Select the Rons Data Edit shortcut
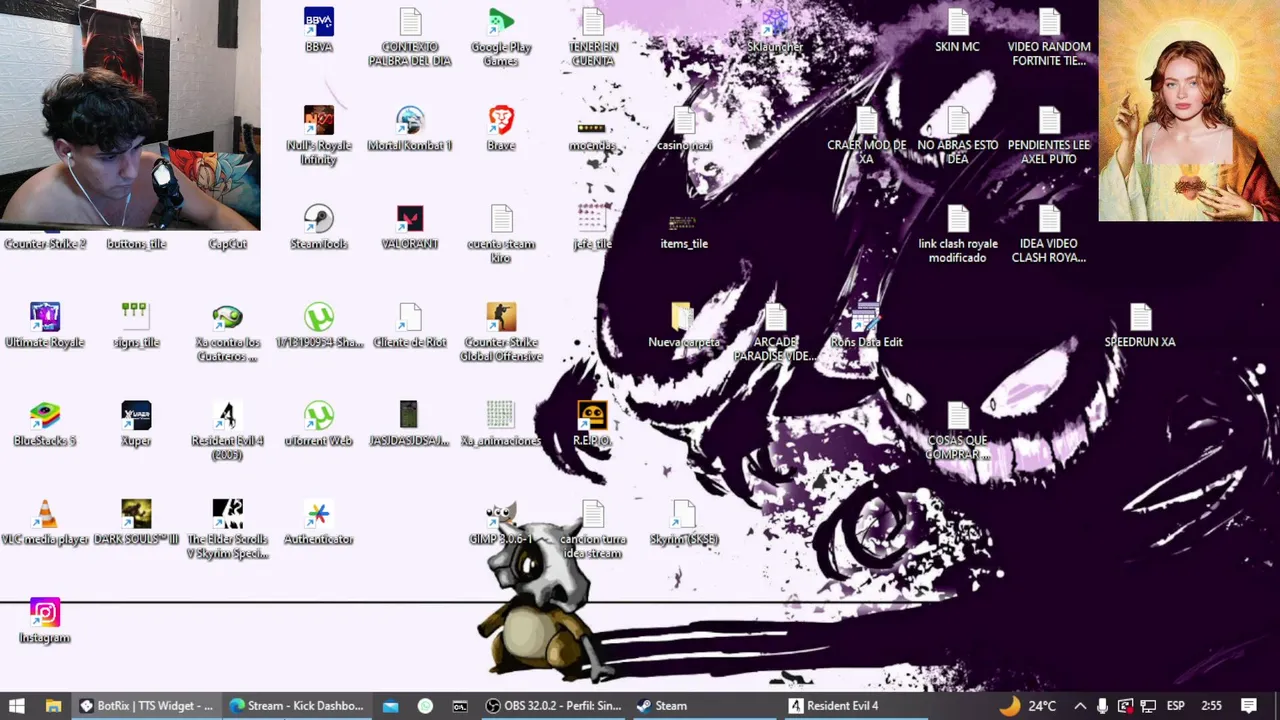Image resolution: width=1280 pixels, height=720 pixels. pyautogui.click(x=866, y=325)
